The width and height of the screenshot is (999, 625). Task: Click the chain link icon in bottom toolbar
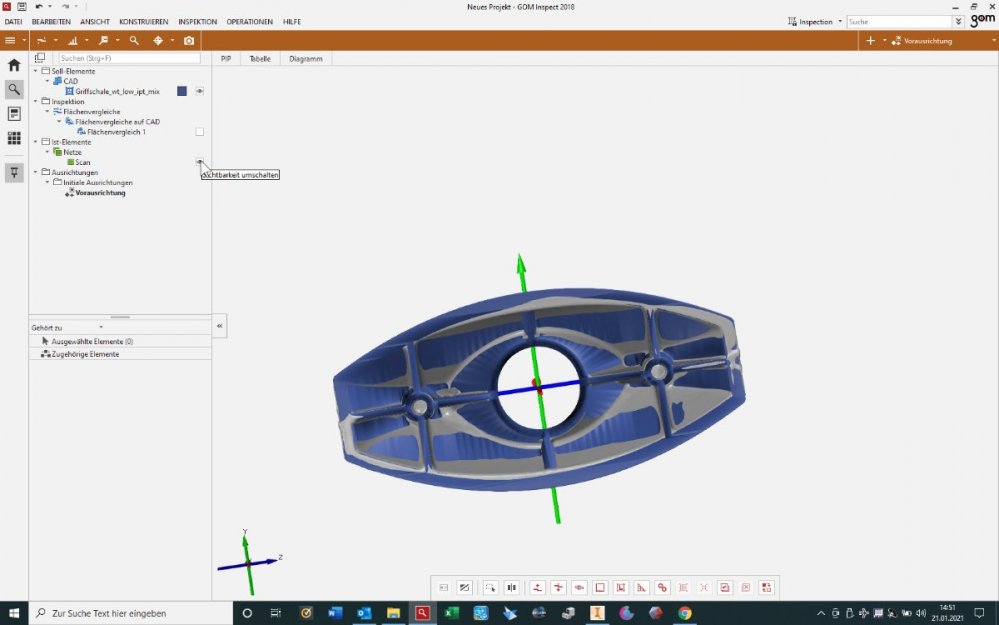[x=662, y=588]
